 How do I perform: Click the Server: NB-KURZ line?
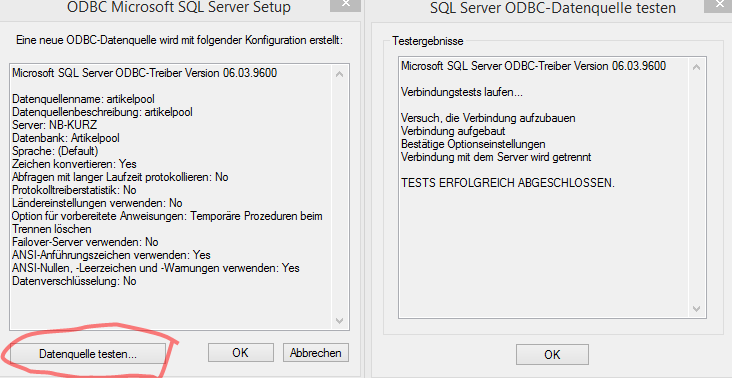pos(55,125)
